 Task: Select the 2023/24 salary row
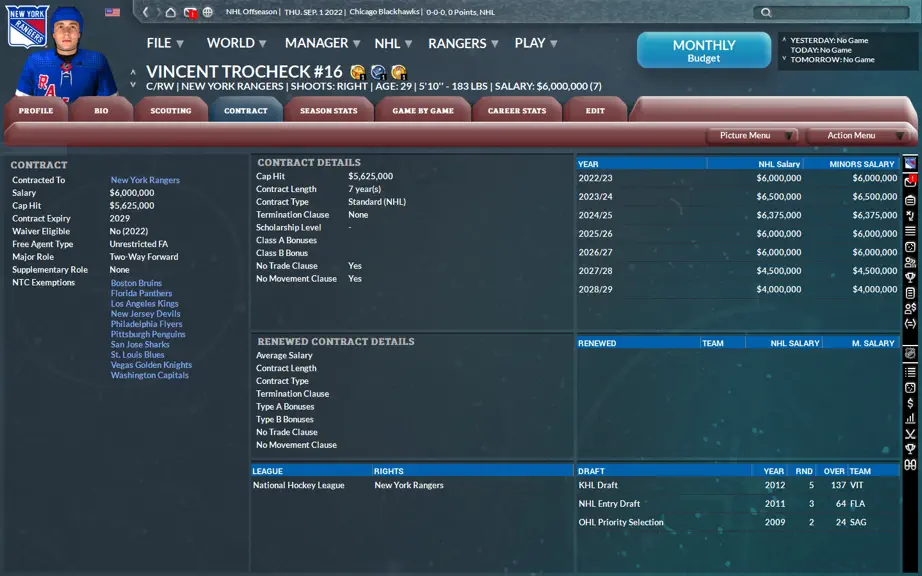click(737, 196)
